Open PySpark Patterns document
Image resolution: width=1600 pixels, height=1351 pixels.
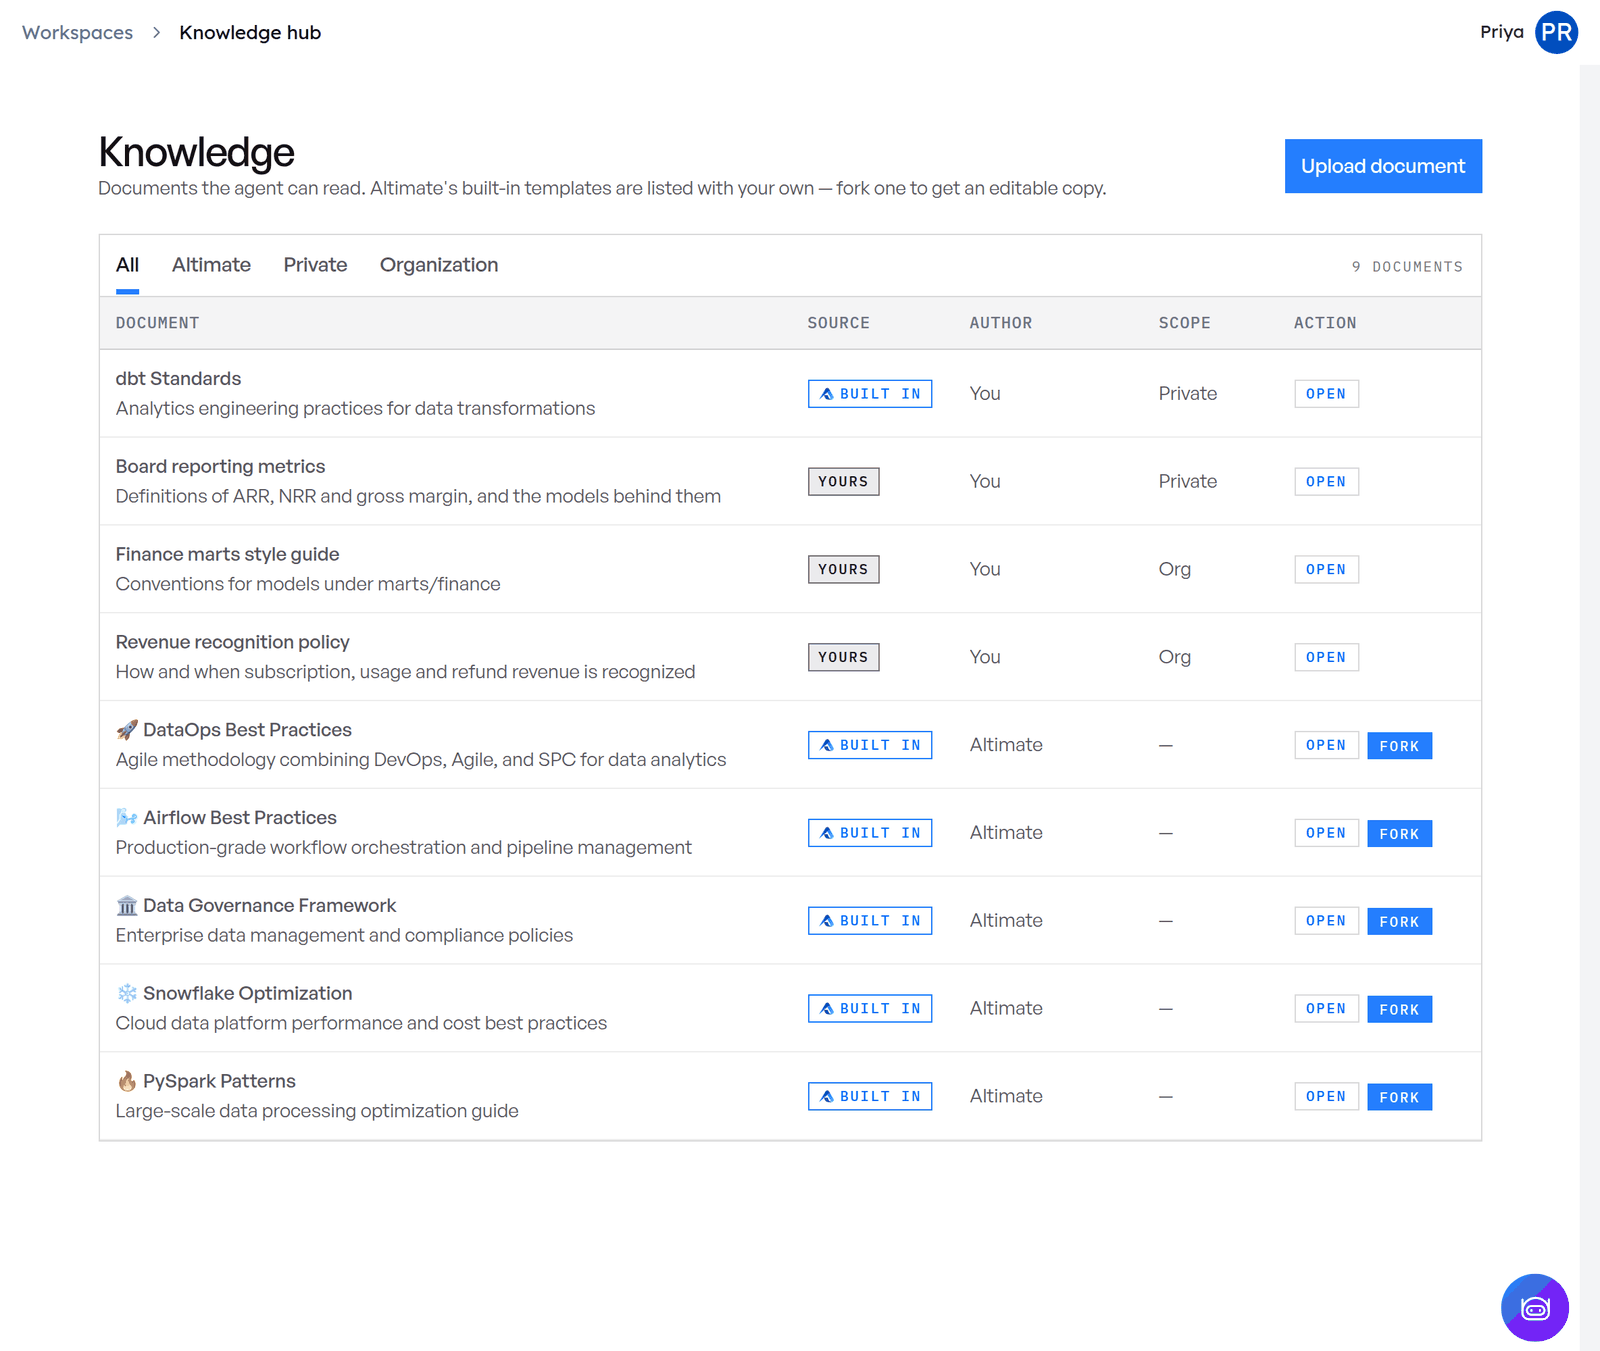[x=1326, y=1097]
